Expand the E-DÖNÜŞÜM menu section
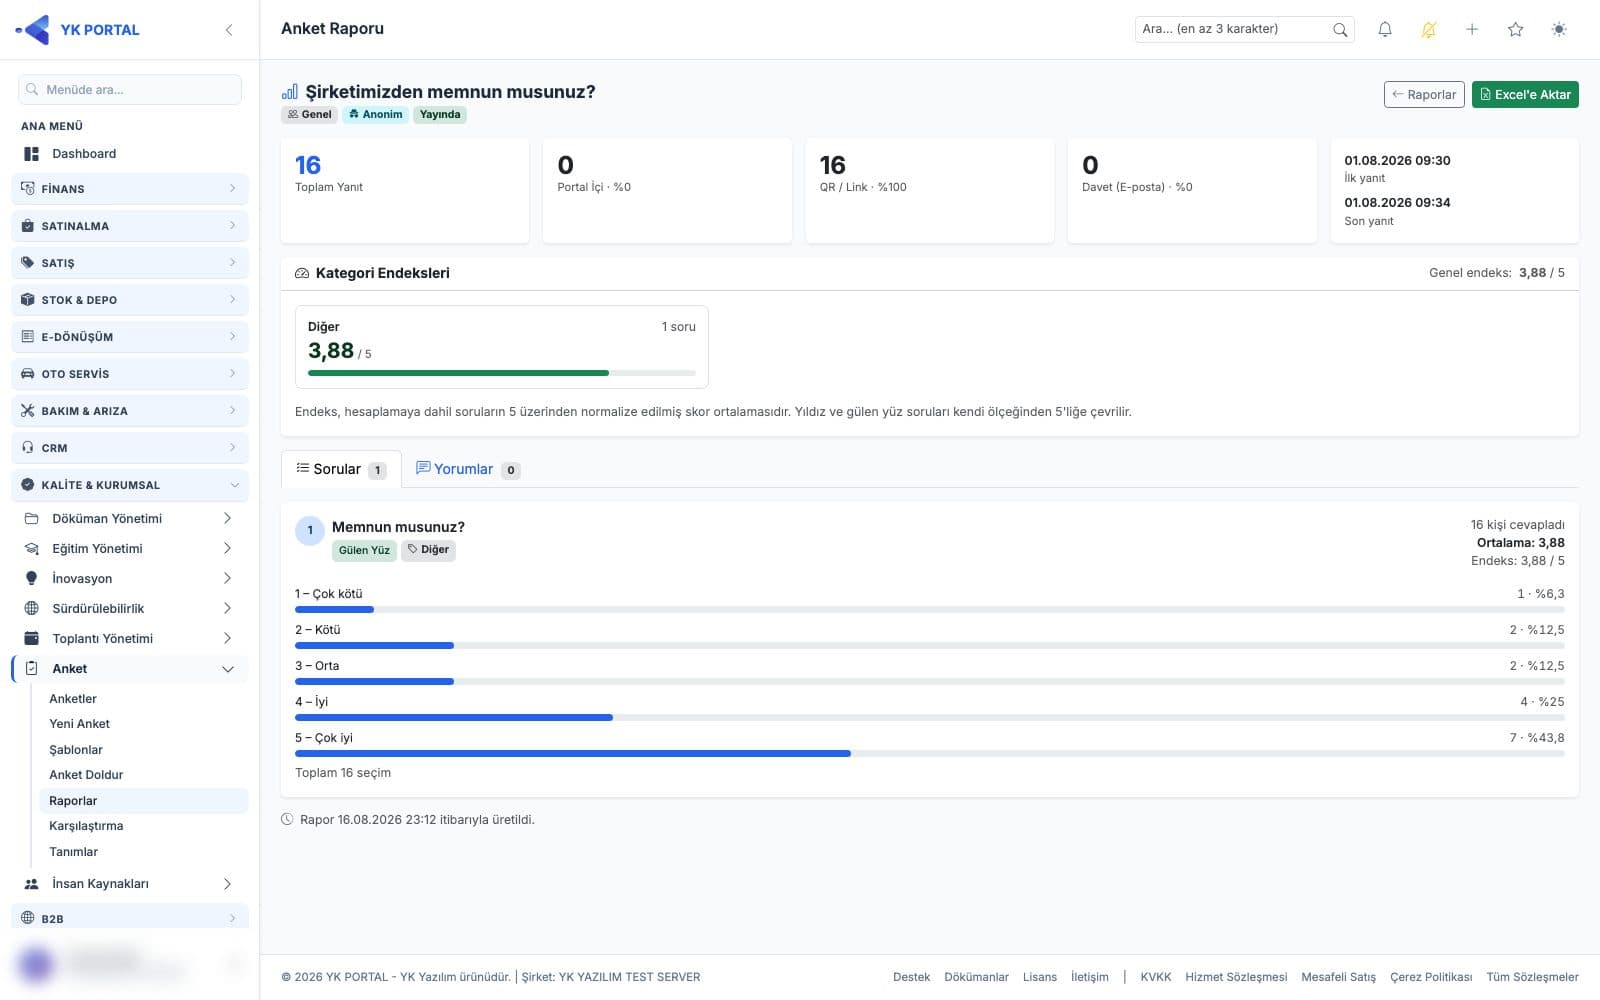 pos(130,337)
